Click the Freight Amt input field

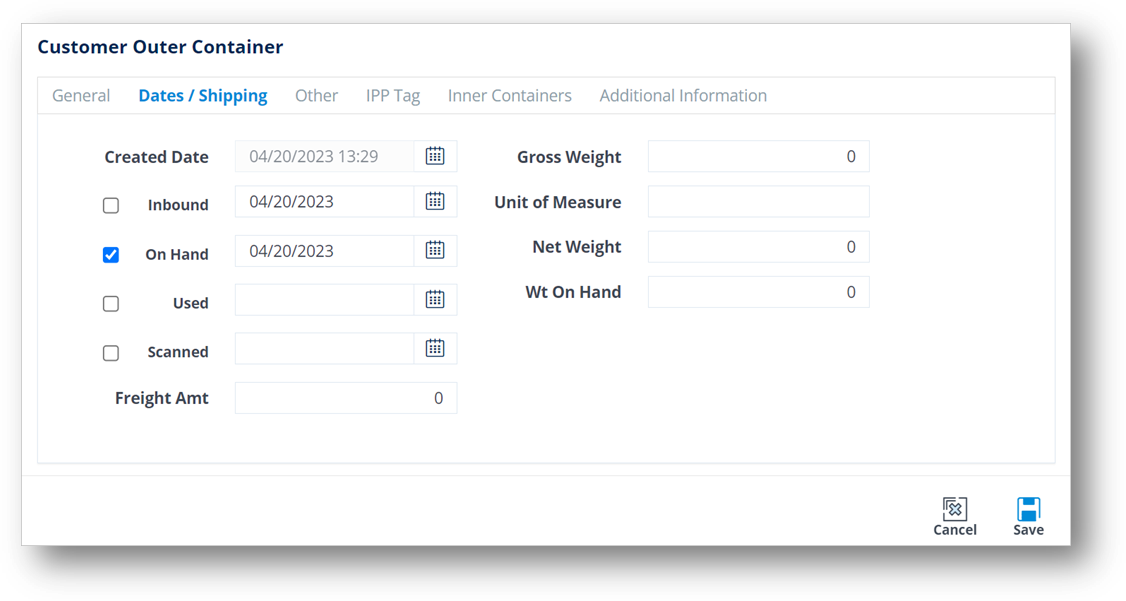pyautogui.click(x=345, y=397)
